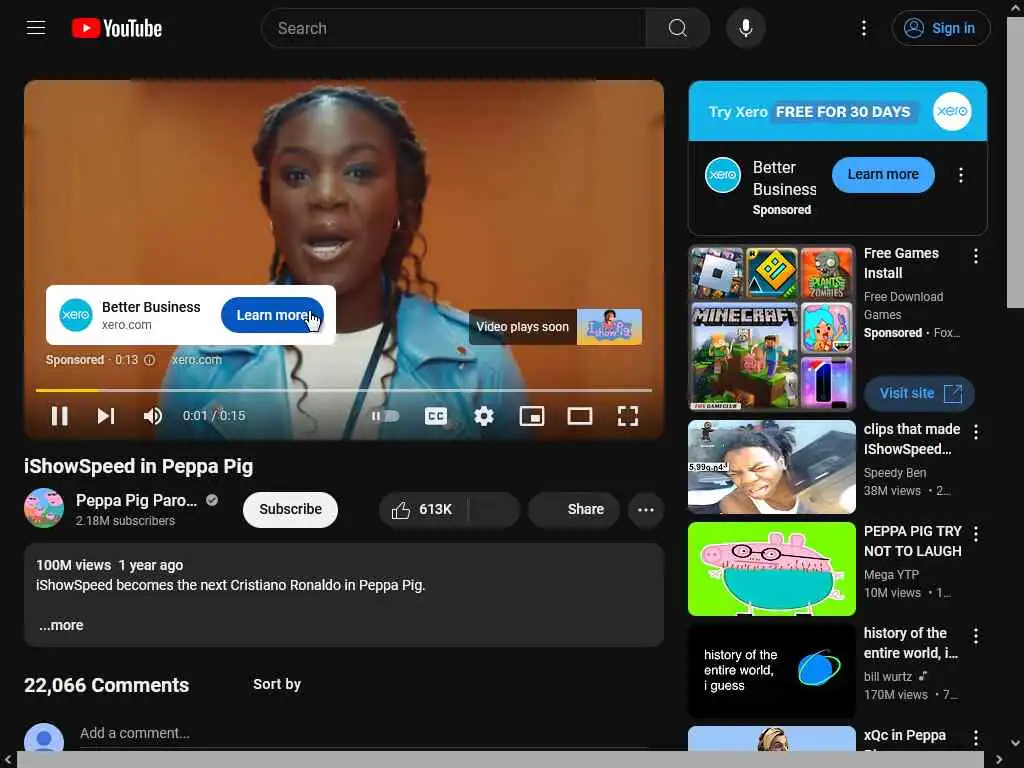Click the ad info icon beside 0:13
Screen dimensions: 1024x768
pyautogui.click(x=150, y=360)
